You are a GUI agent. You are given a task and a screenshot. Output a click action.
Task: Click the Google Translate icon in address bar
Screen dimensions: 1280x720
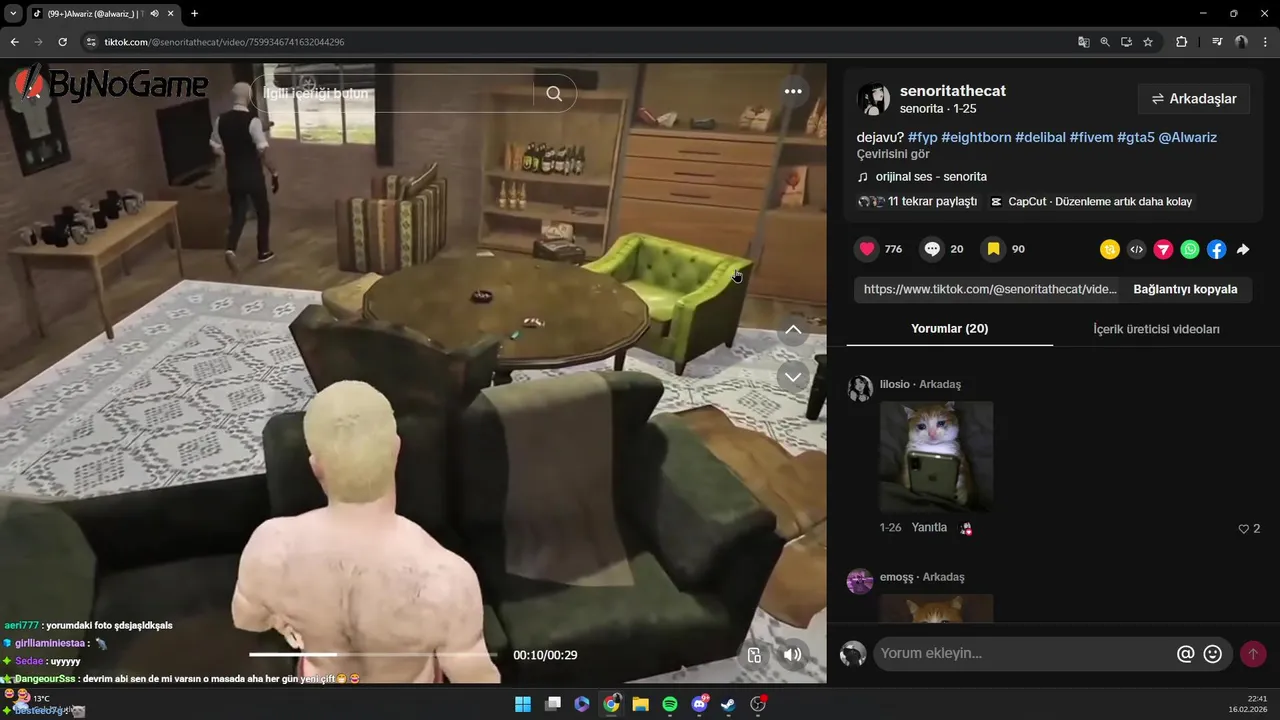tap(1084, 42)
